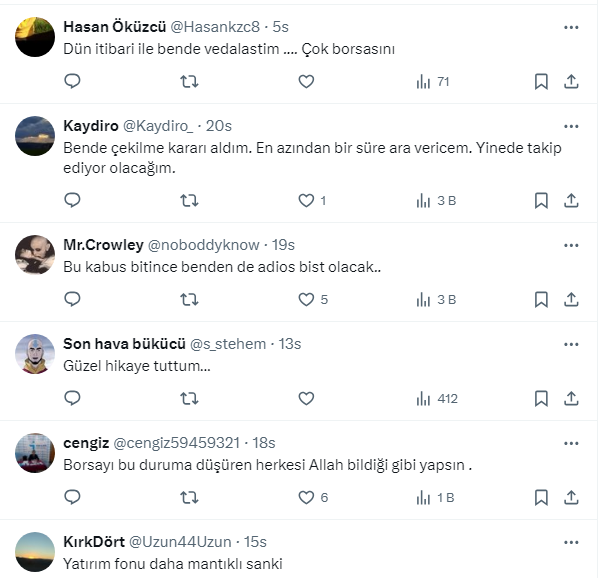This screenshot has height=578, width=605.
Task: Retweet Son hava bükücü's post
Action: pyautogui.click(x=188, y=398)
